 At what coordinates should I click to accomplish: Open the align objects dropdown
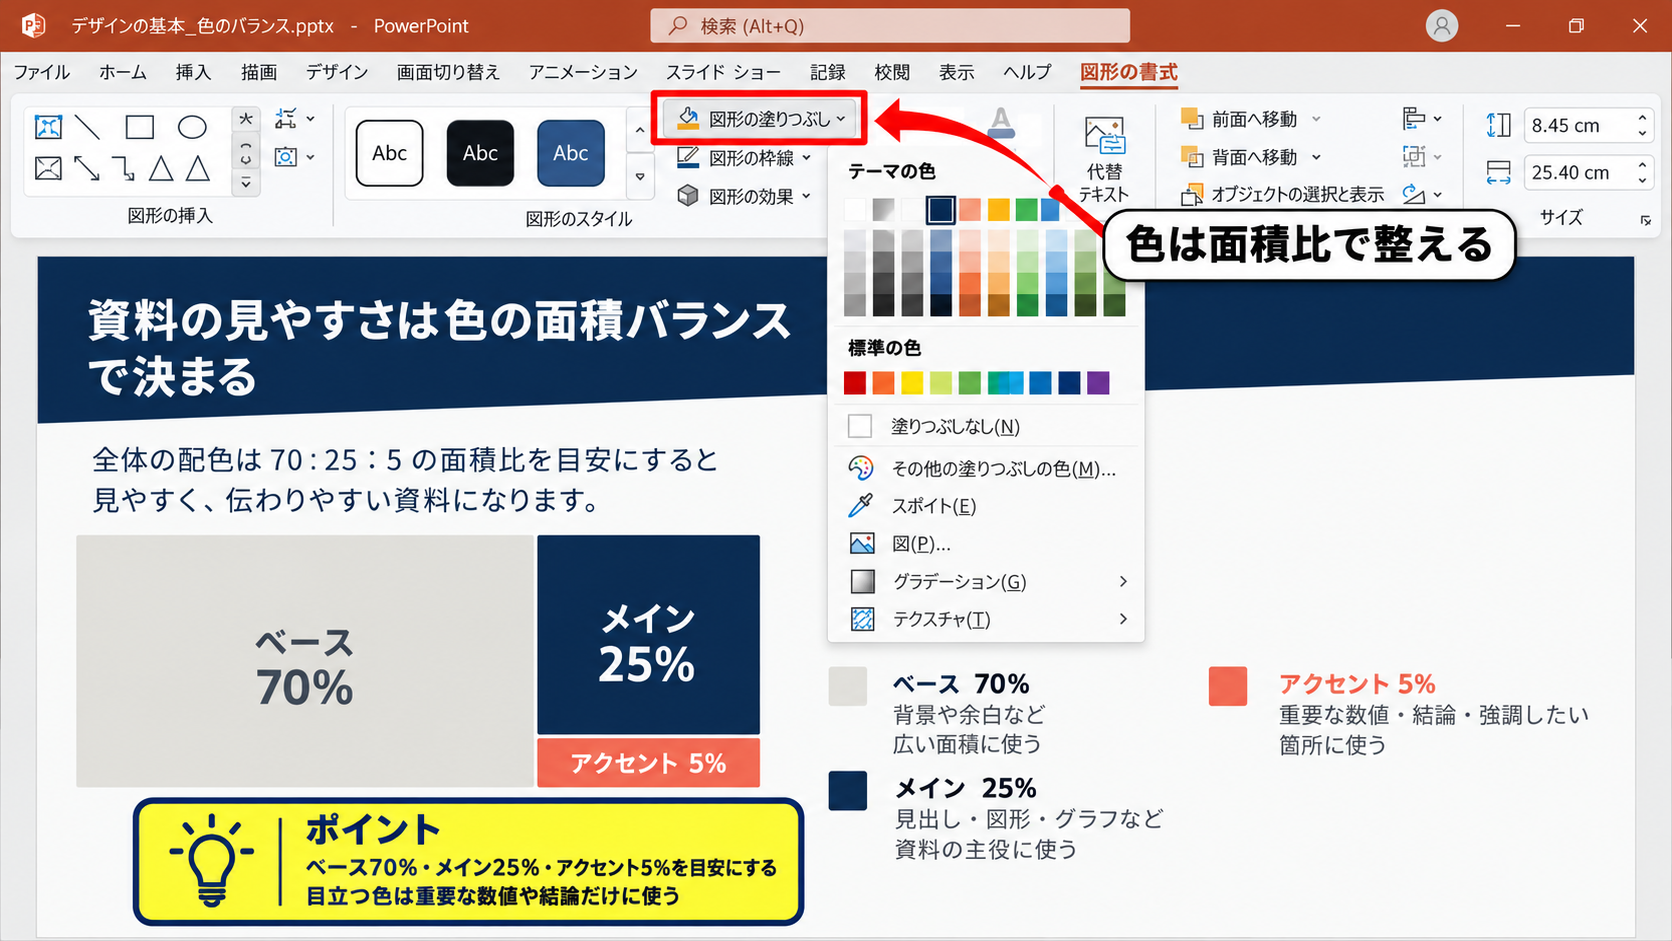pyautogui.click(x=1422, y=119)
